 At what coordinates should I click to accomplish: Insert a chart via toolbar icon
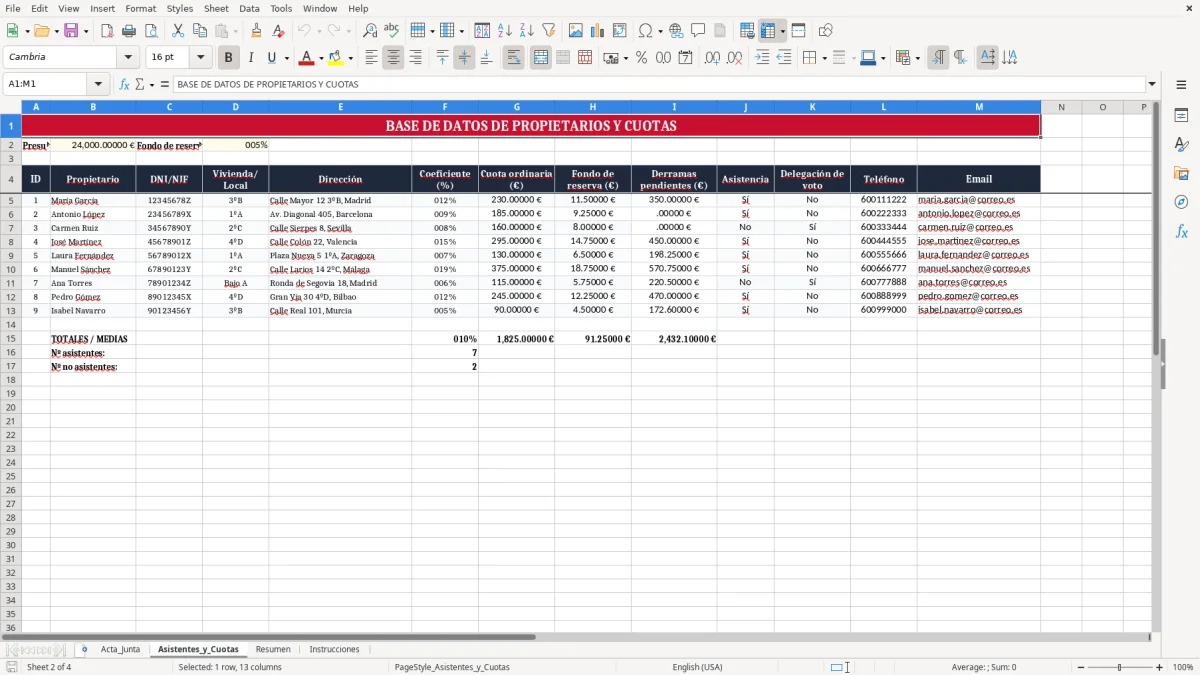598,31
